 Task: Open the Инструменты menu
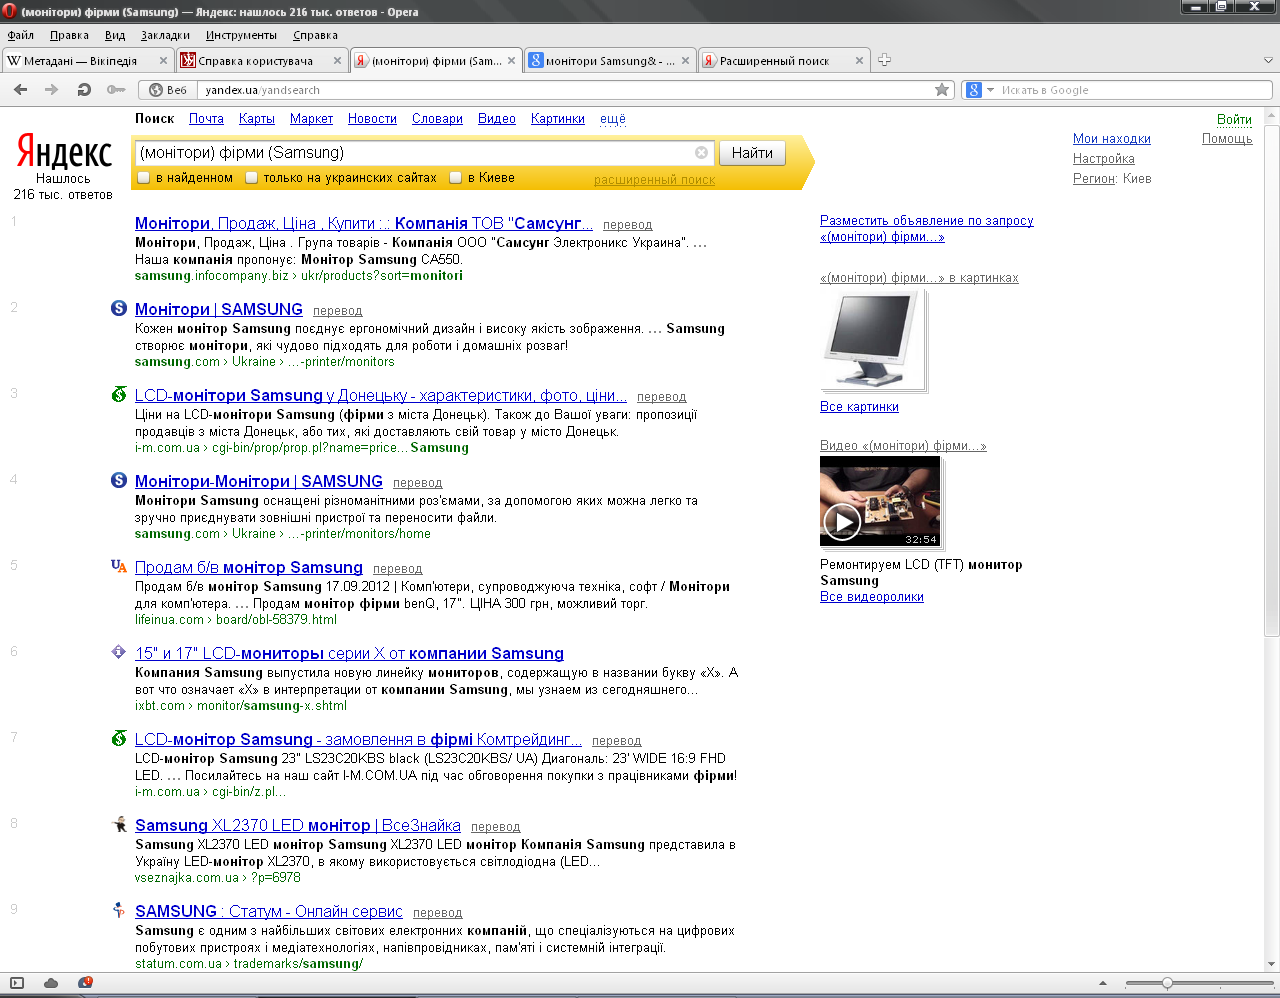point(241,35)
